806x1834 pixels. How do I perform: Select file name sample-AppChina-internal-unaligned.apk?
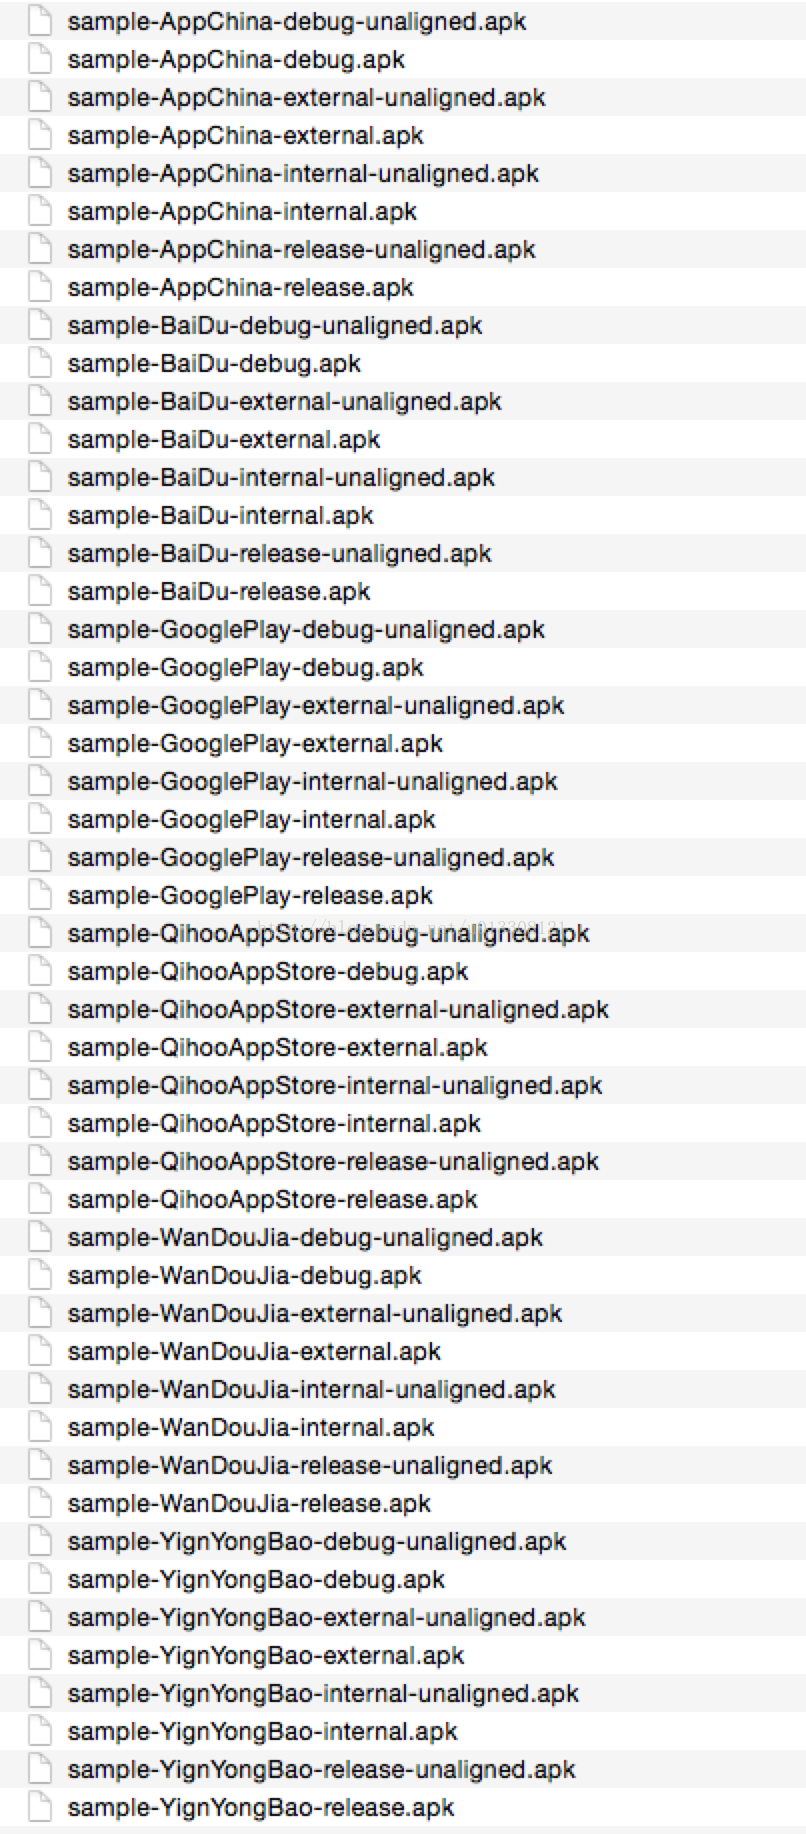coord(303,174)
